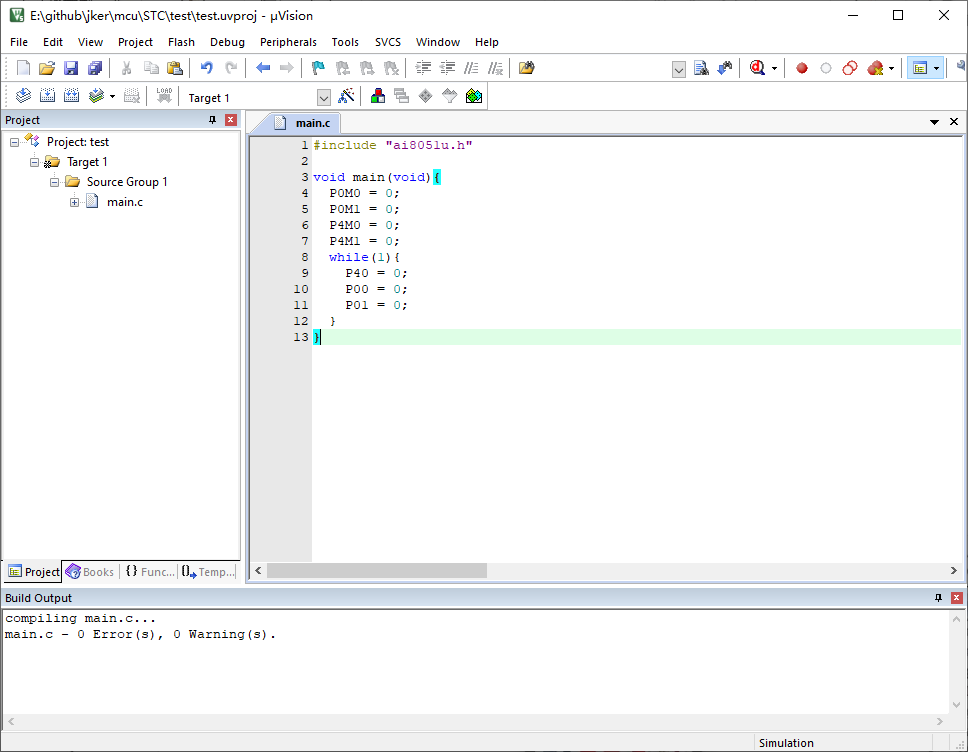The width and height of the screenshot is (968, 752).
Task: Open a file using the folder icon
Action: click(x=47, y=68)
